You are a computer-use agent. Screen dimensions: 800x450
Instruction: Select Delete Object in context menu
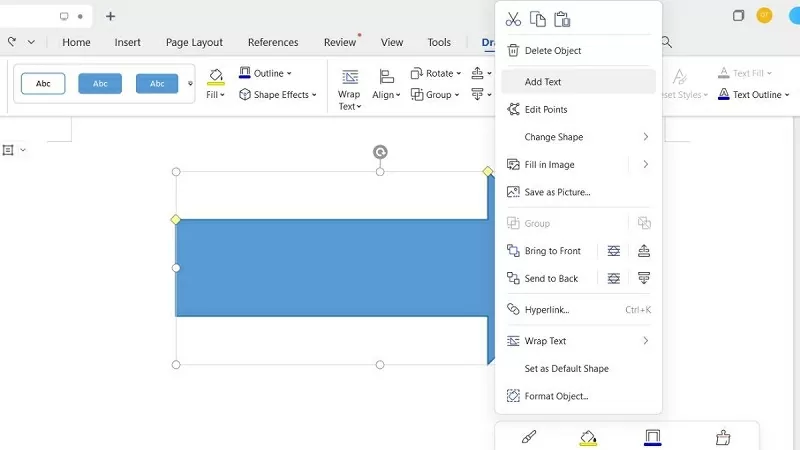552,51
